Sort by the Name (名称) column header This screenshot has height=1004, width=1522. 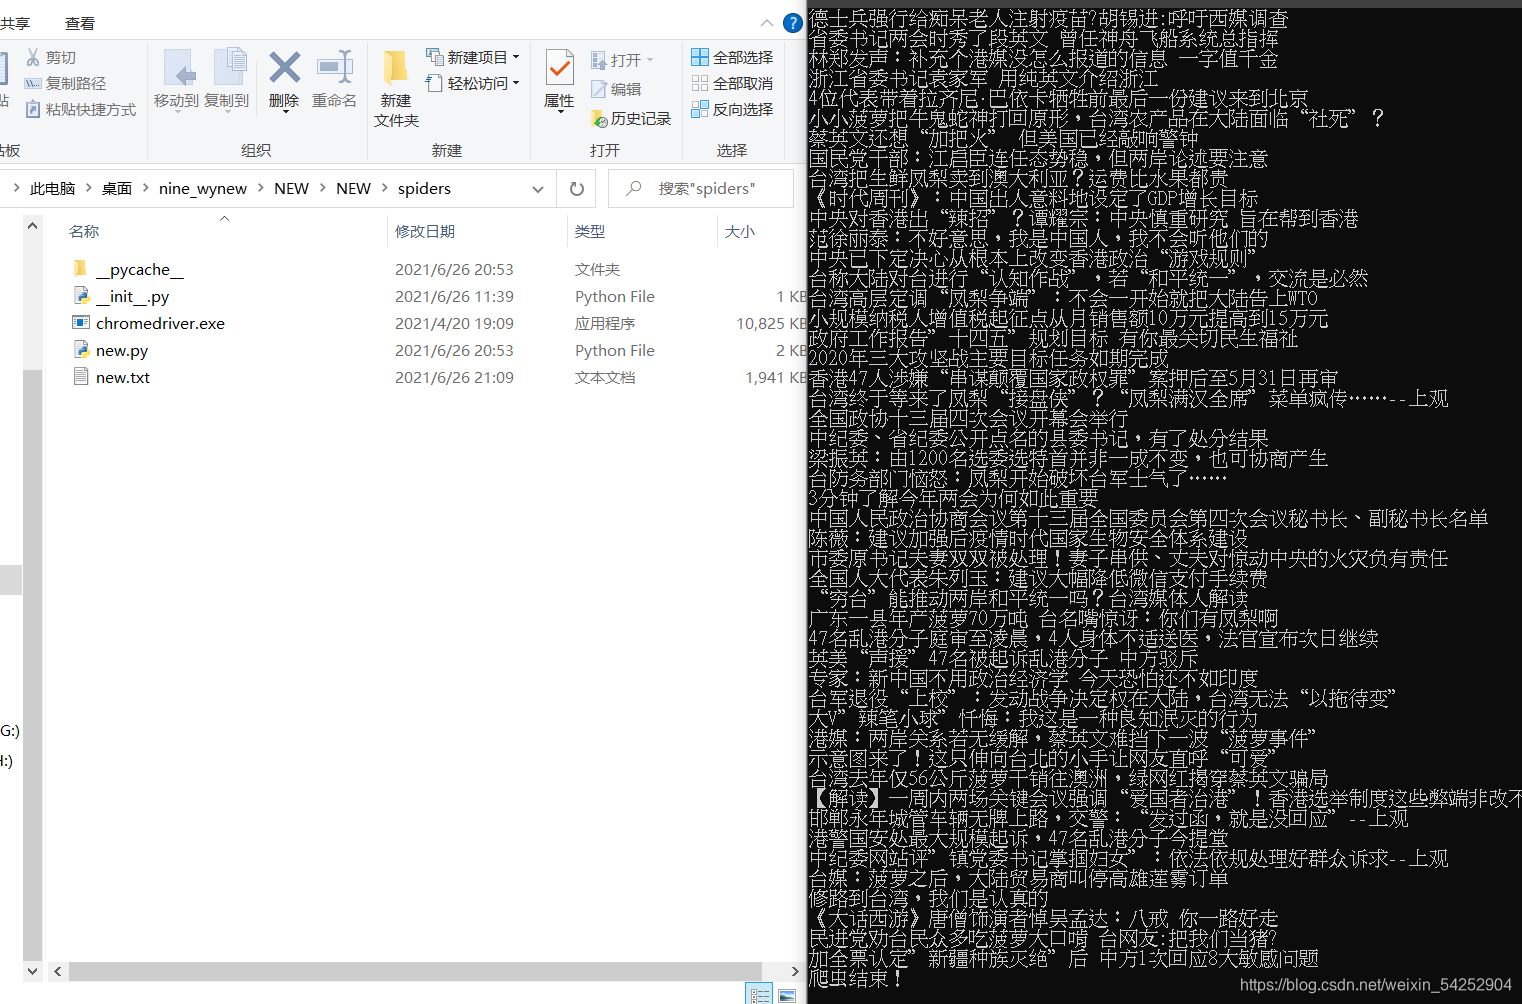click(x=84, y=231)
